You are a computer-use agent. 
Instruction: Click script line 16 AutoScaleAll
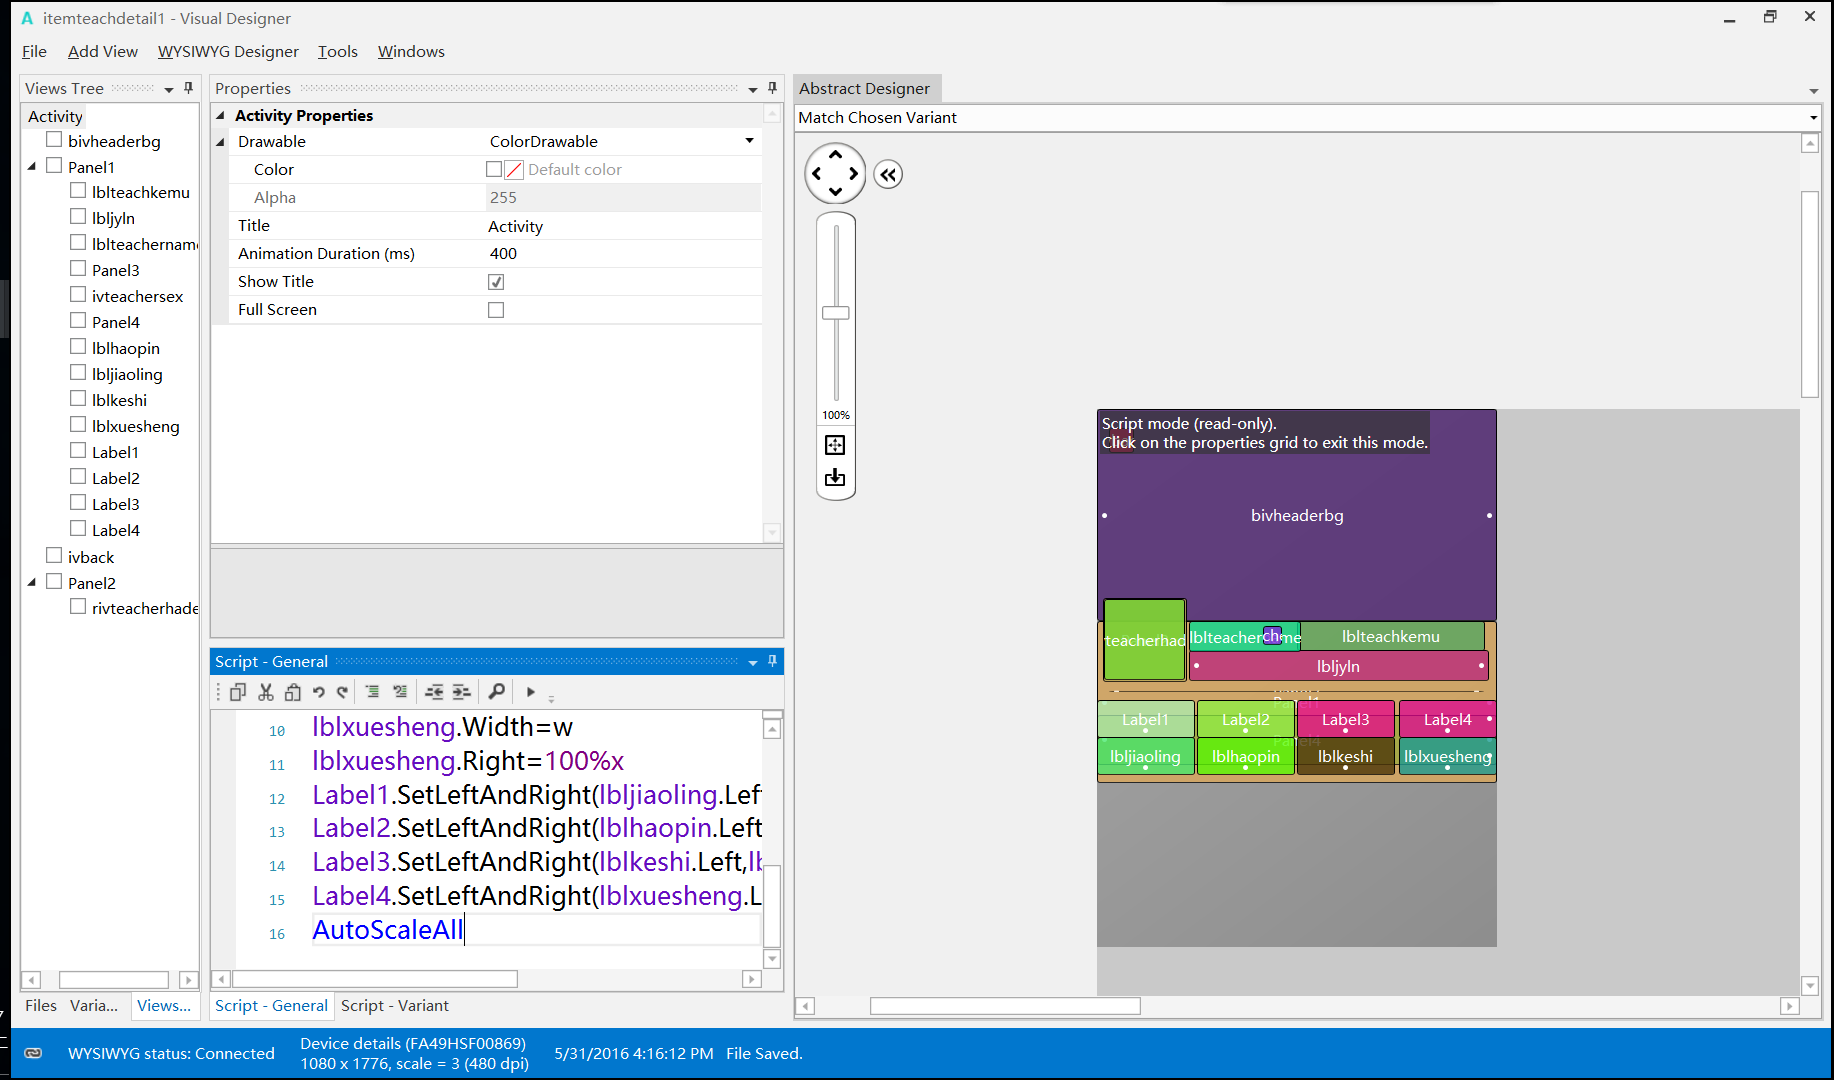pos(388,930)
